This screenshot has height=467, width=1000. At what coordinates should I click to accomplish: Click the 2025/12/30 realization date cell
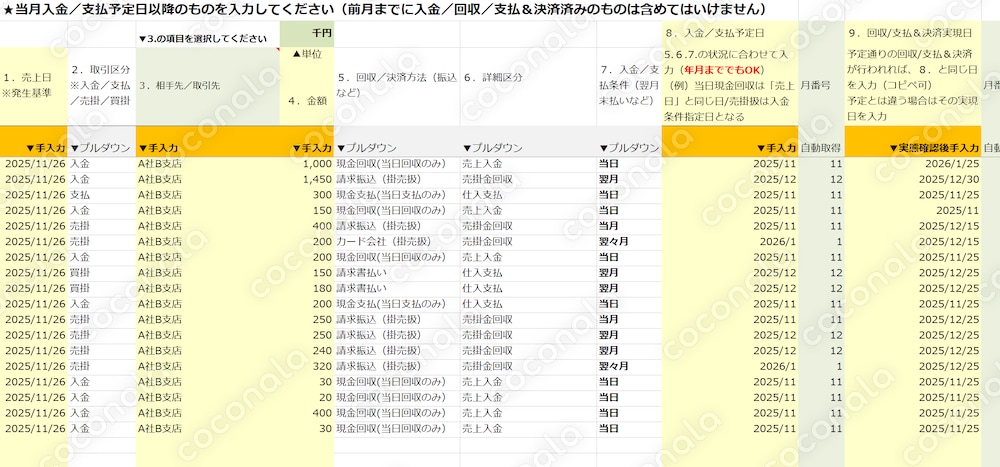tap(913, 179)
